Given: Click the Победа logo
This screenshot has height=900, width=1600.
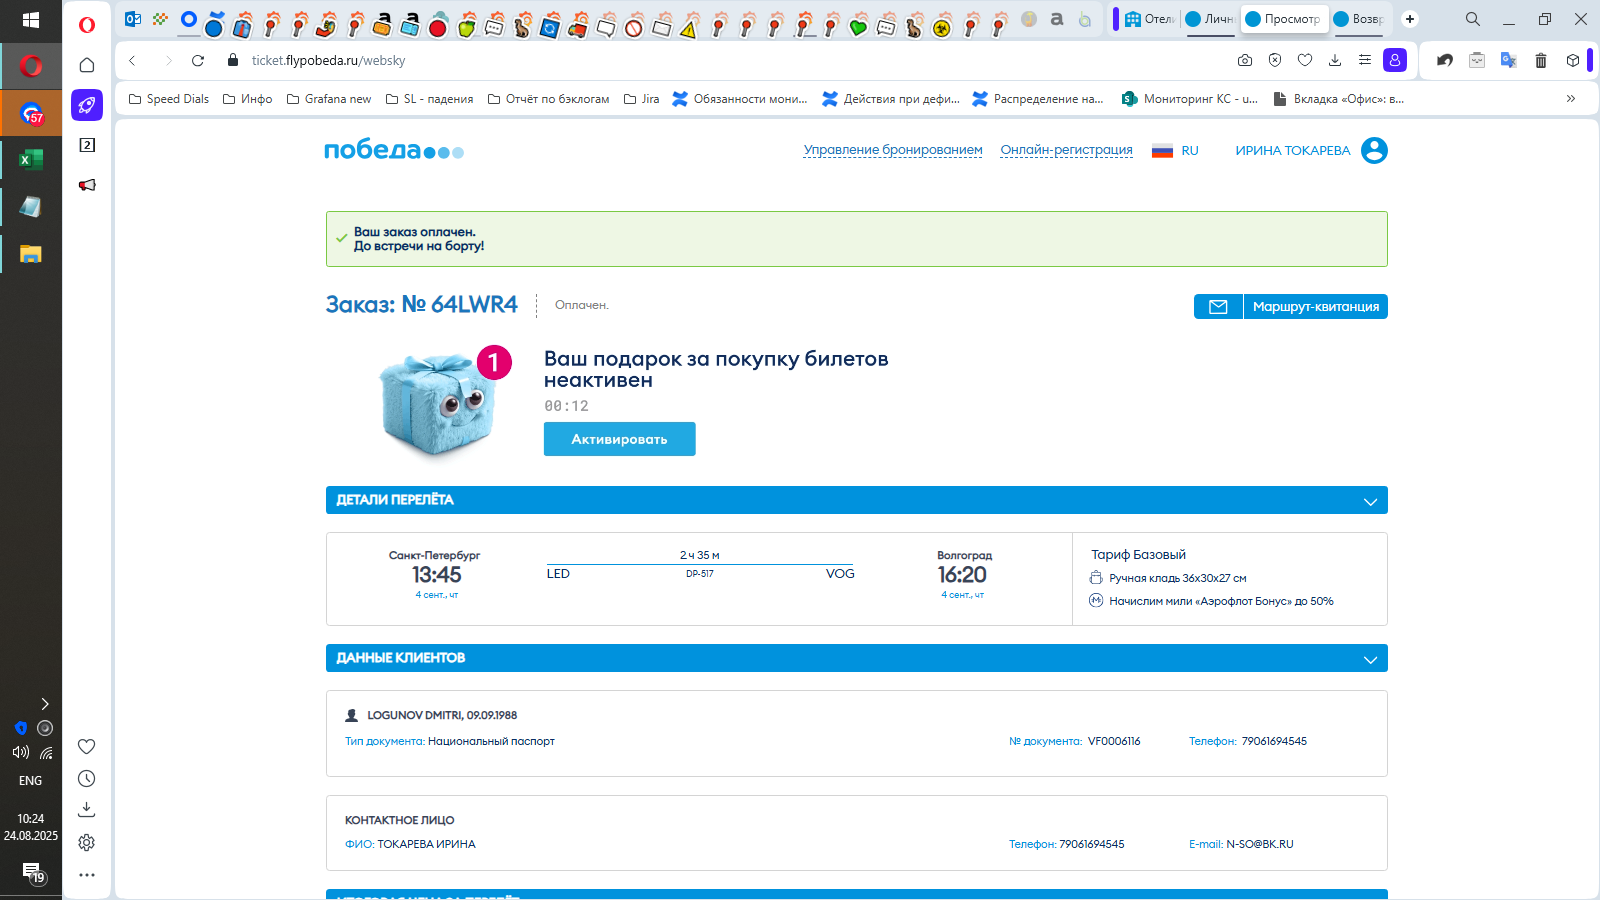Looking at the screenshot, I should (394, 150).
